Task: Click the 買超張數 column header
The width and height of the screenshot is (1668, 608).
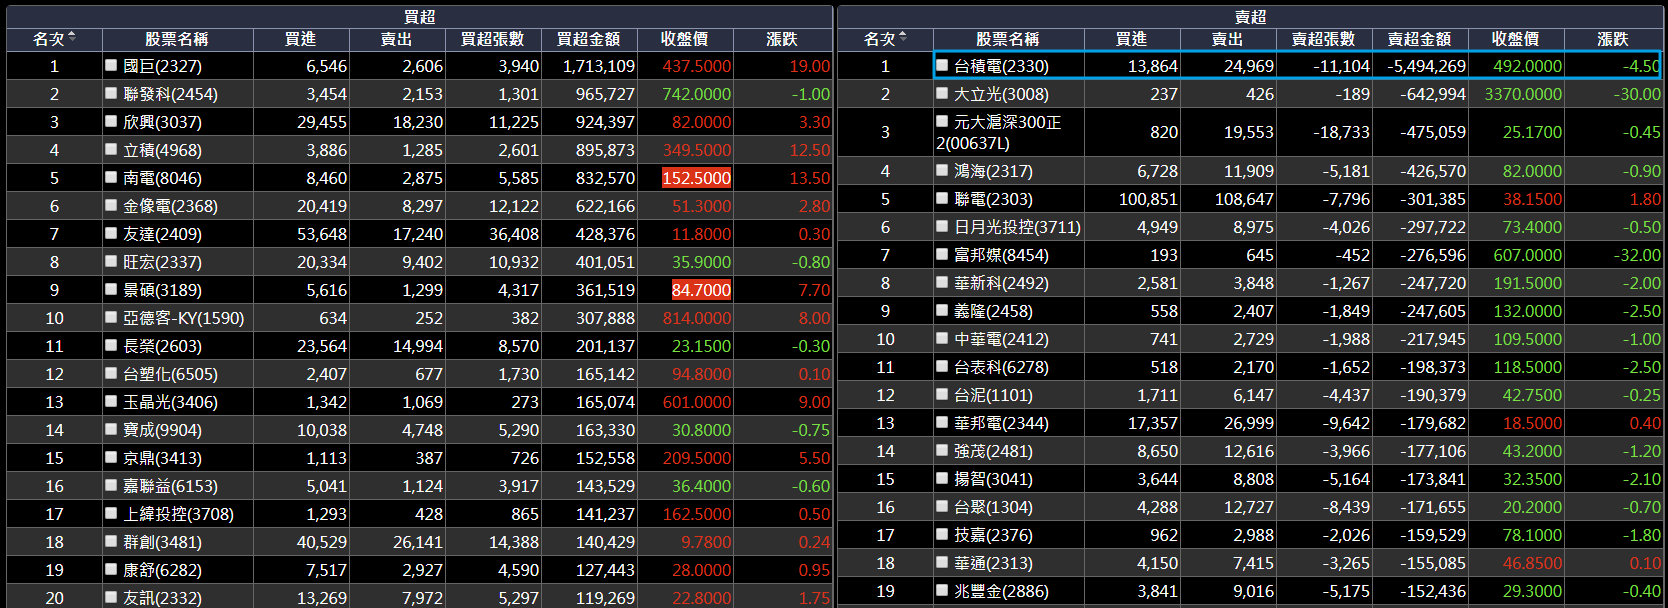Action: (492, 39)
